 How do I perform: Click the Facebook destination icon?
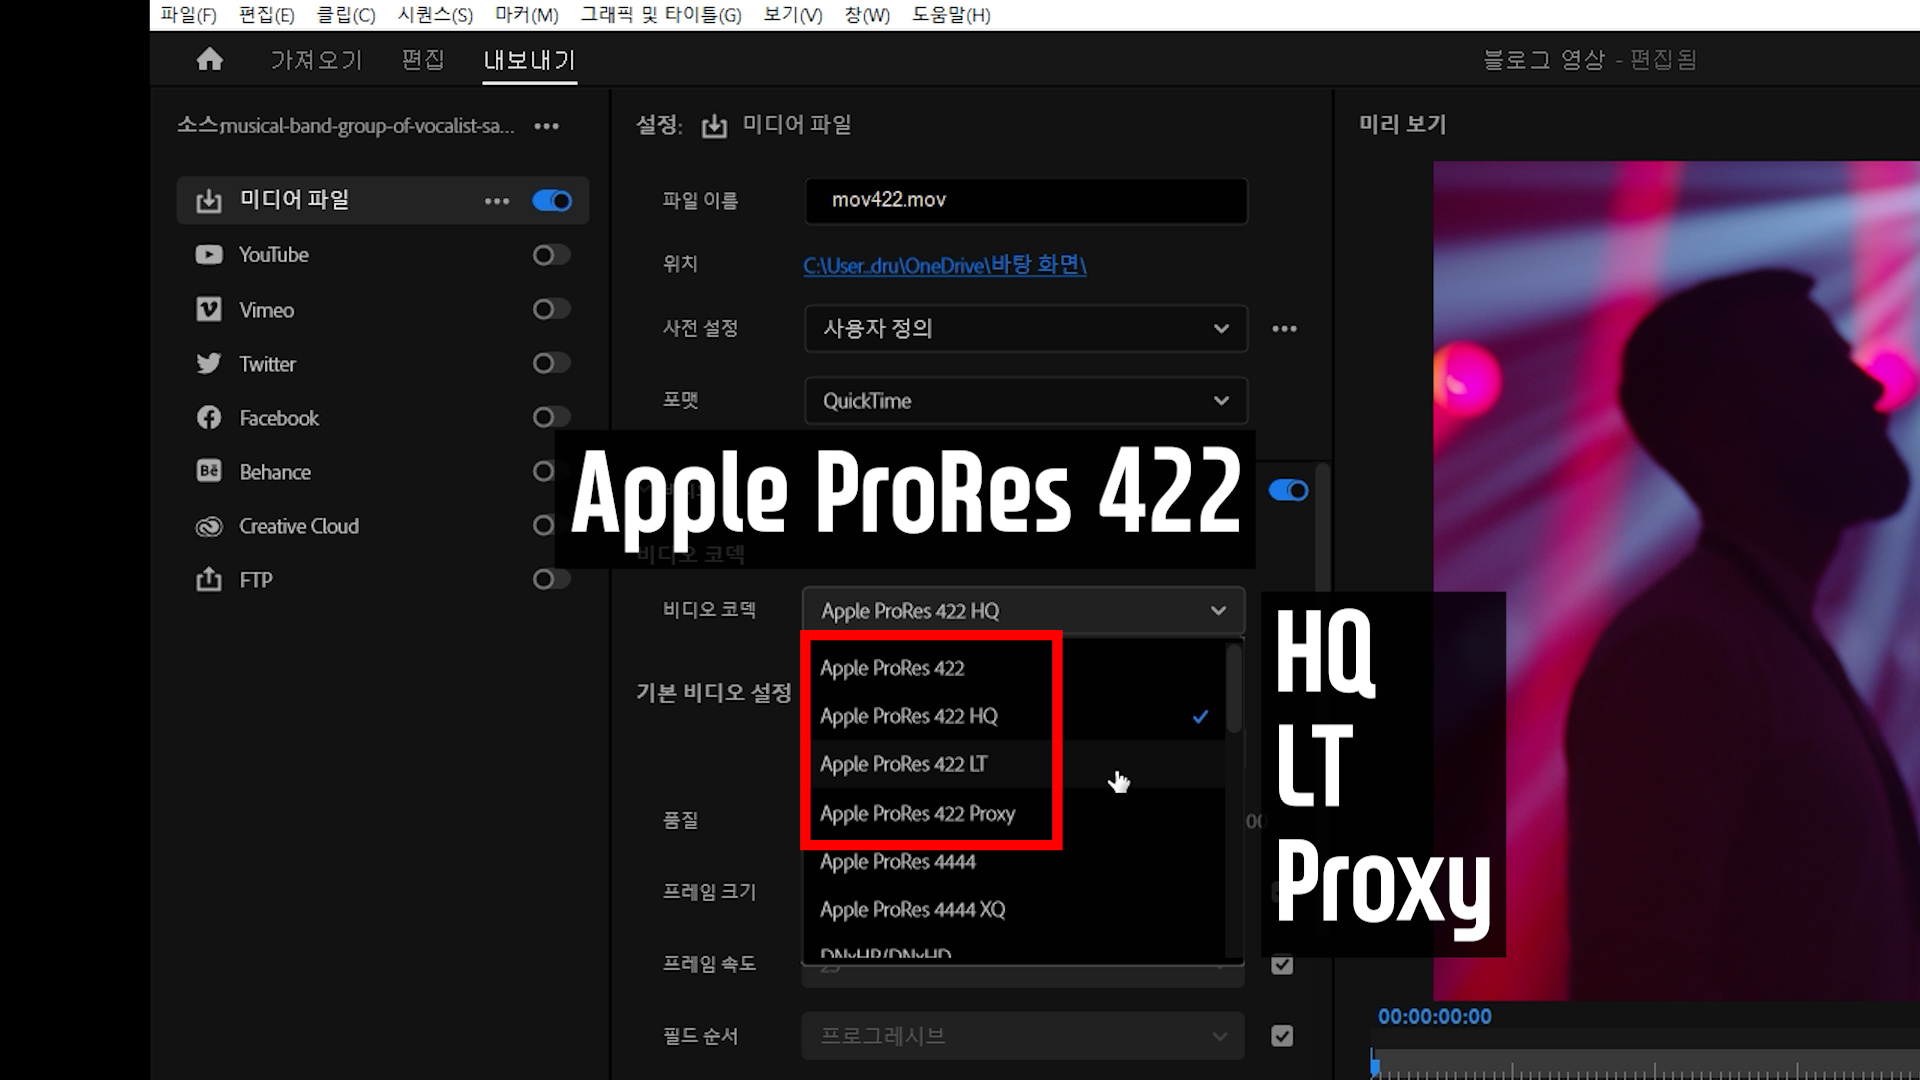point(209,418)
